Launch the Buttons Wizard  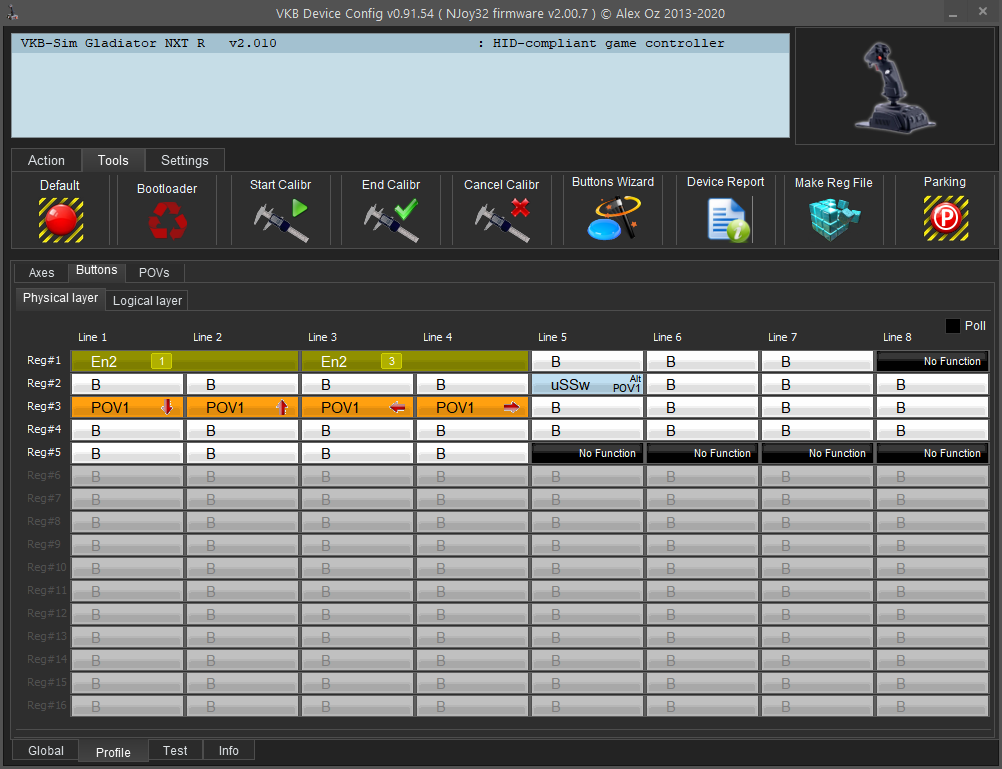coord(613,218)
